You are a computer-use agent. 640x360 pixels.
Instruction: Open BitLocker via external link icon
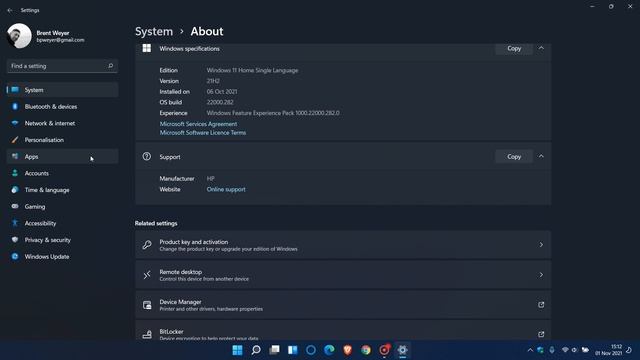tap(541, 334)
